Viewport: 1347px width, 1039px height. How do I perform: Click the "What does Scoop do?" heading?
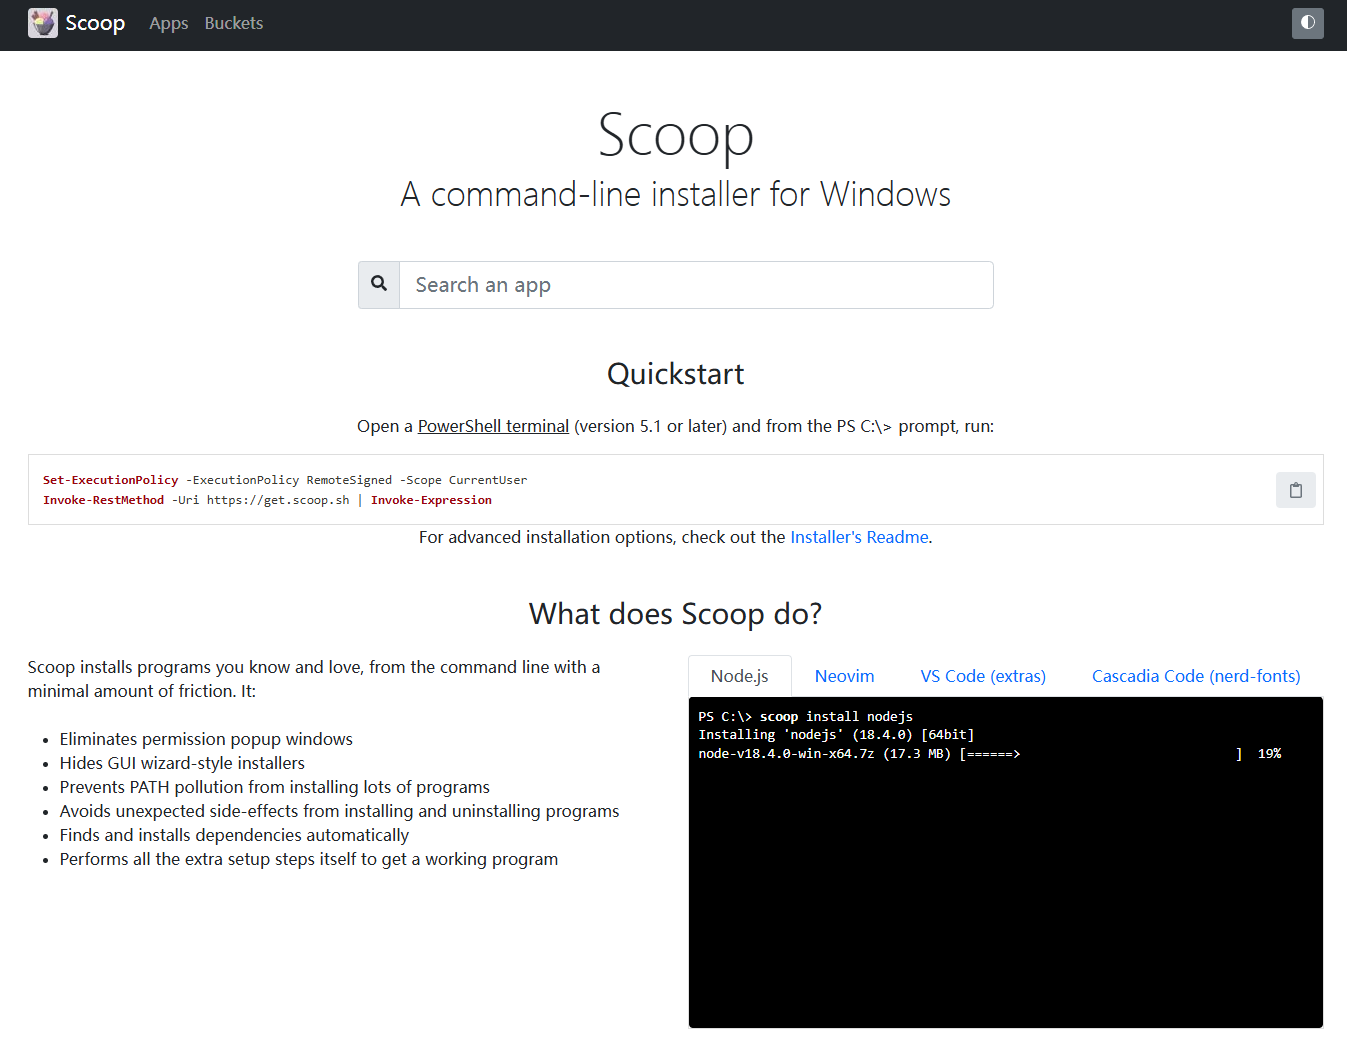[x=675, y=613]
